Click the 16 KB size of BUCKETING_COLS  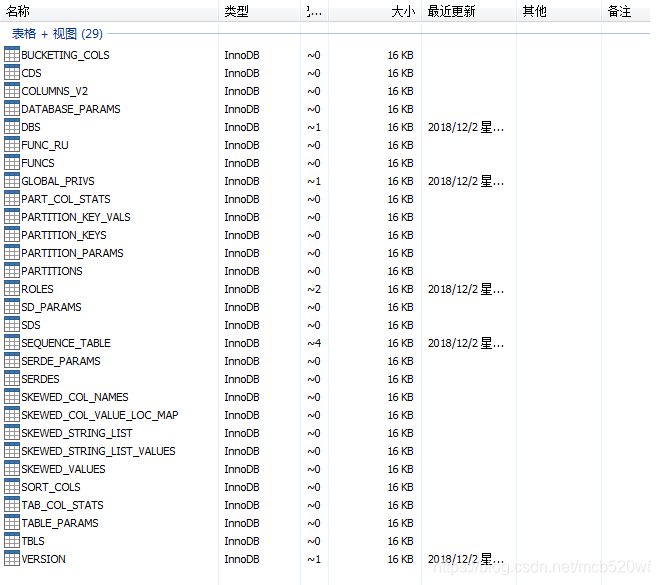400,55
